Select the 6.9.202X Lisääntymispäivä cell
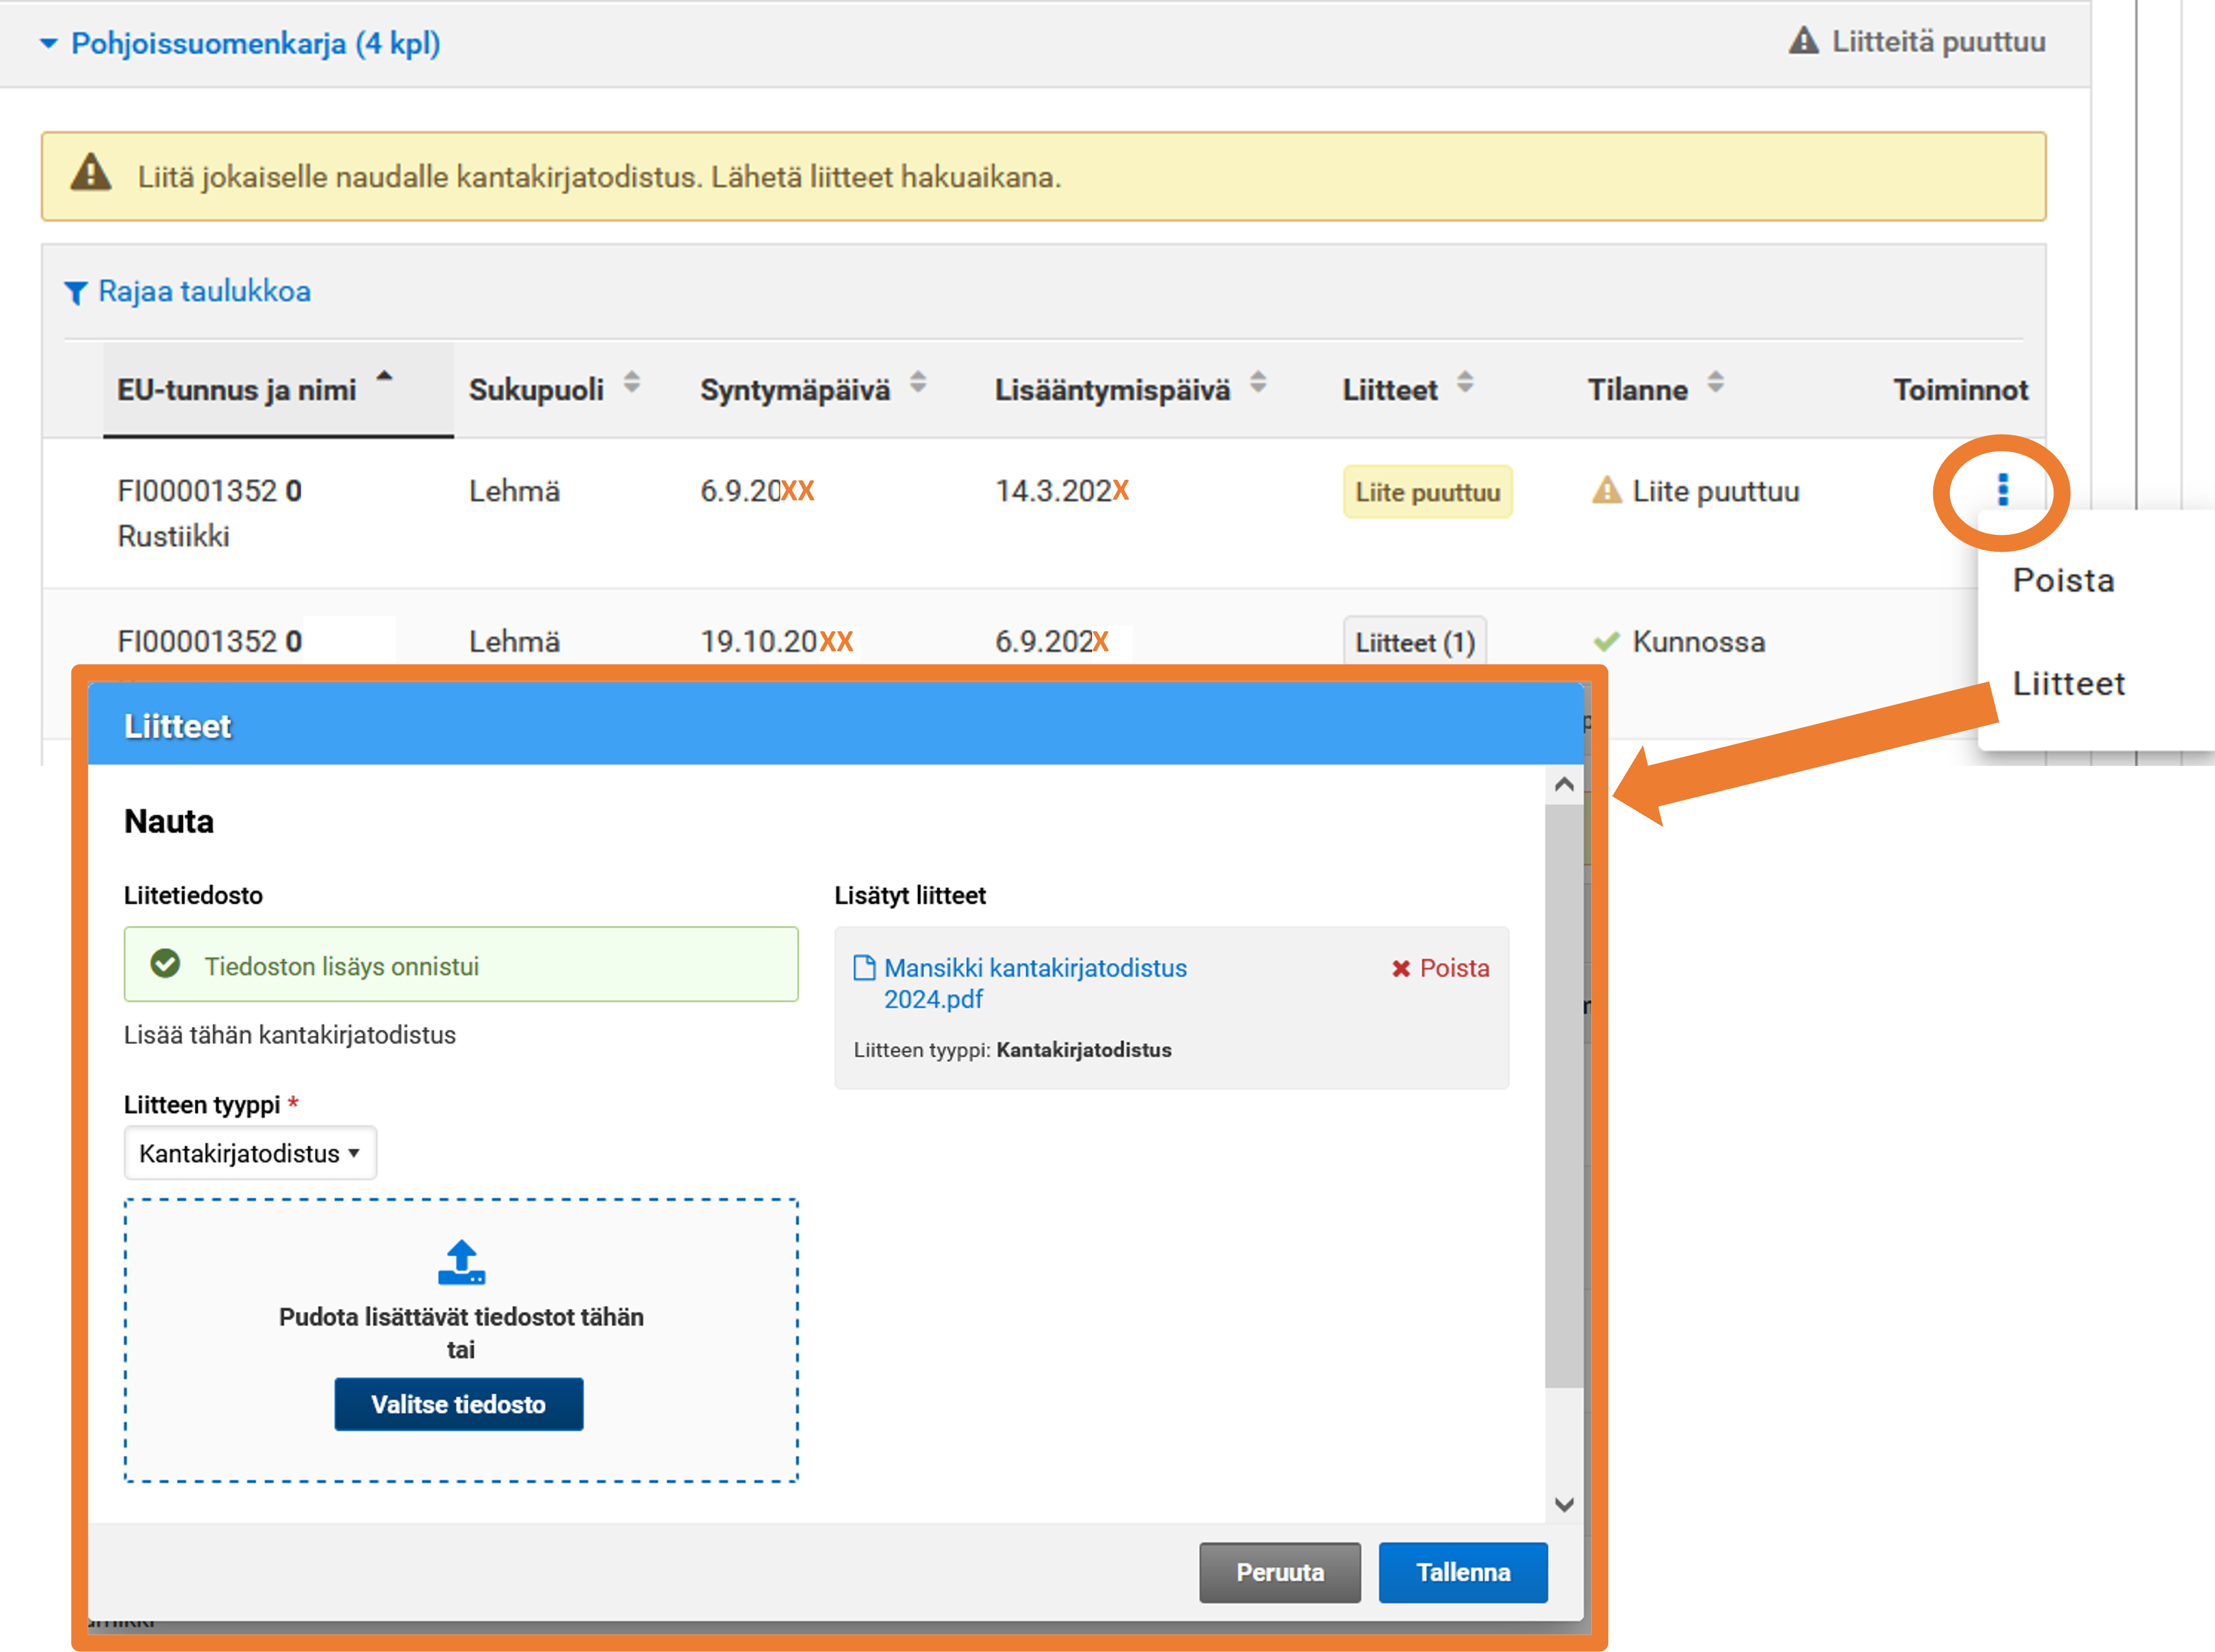Image resolution: width=2215 pixels, height=1652 pixels. click(x=1052, y=641)
